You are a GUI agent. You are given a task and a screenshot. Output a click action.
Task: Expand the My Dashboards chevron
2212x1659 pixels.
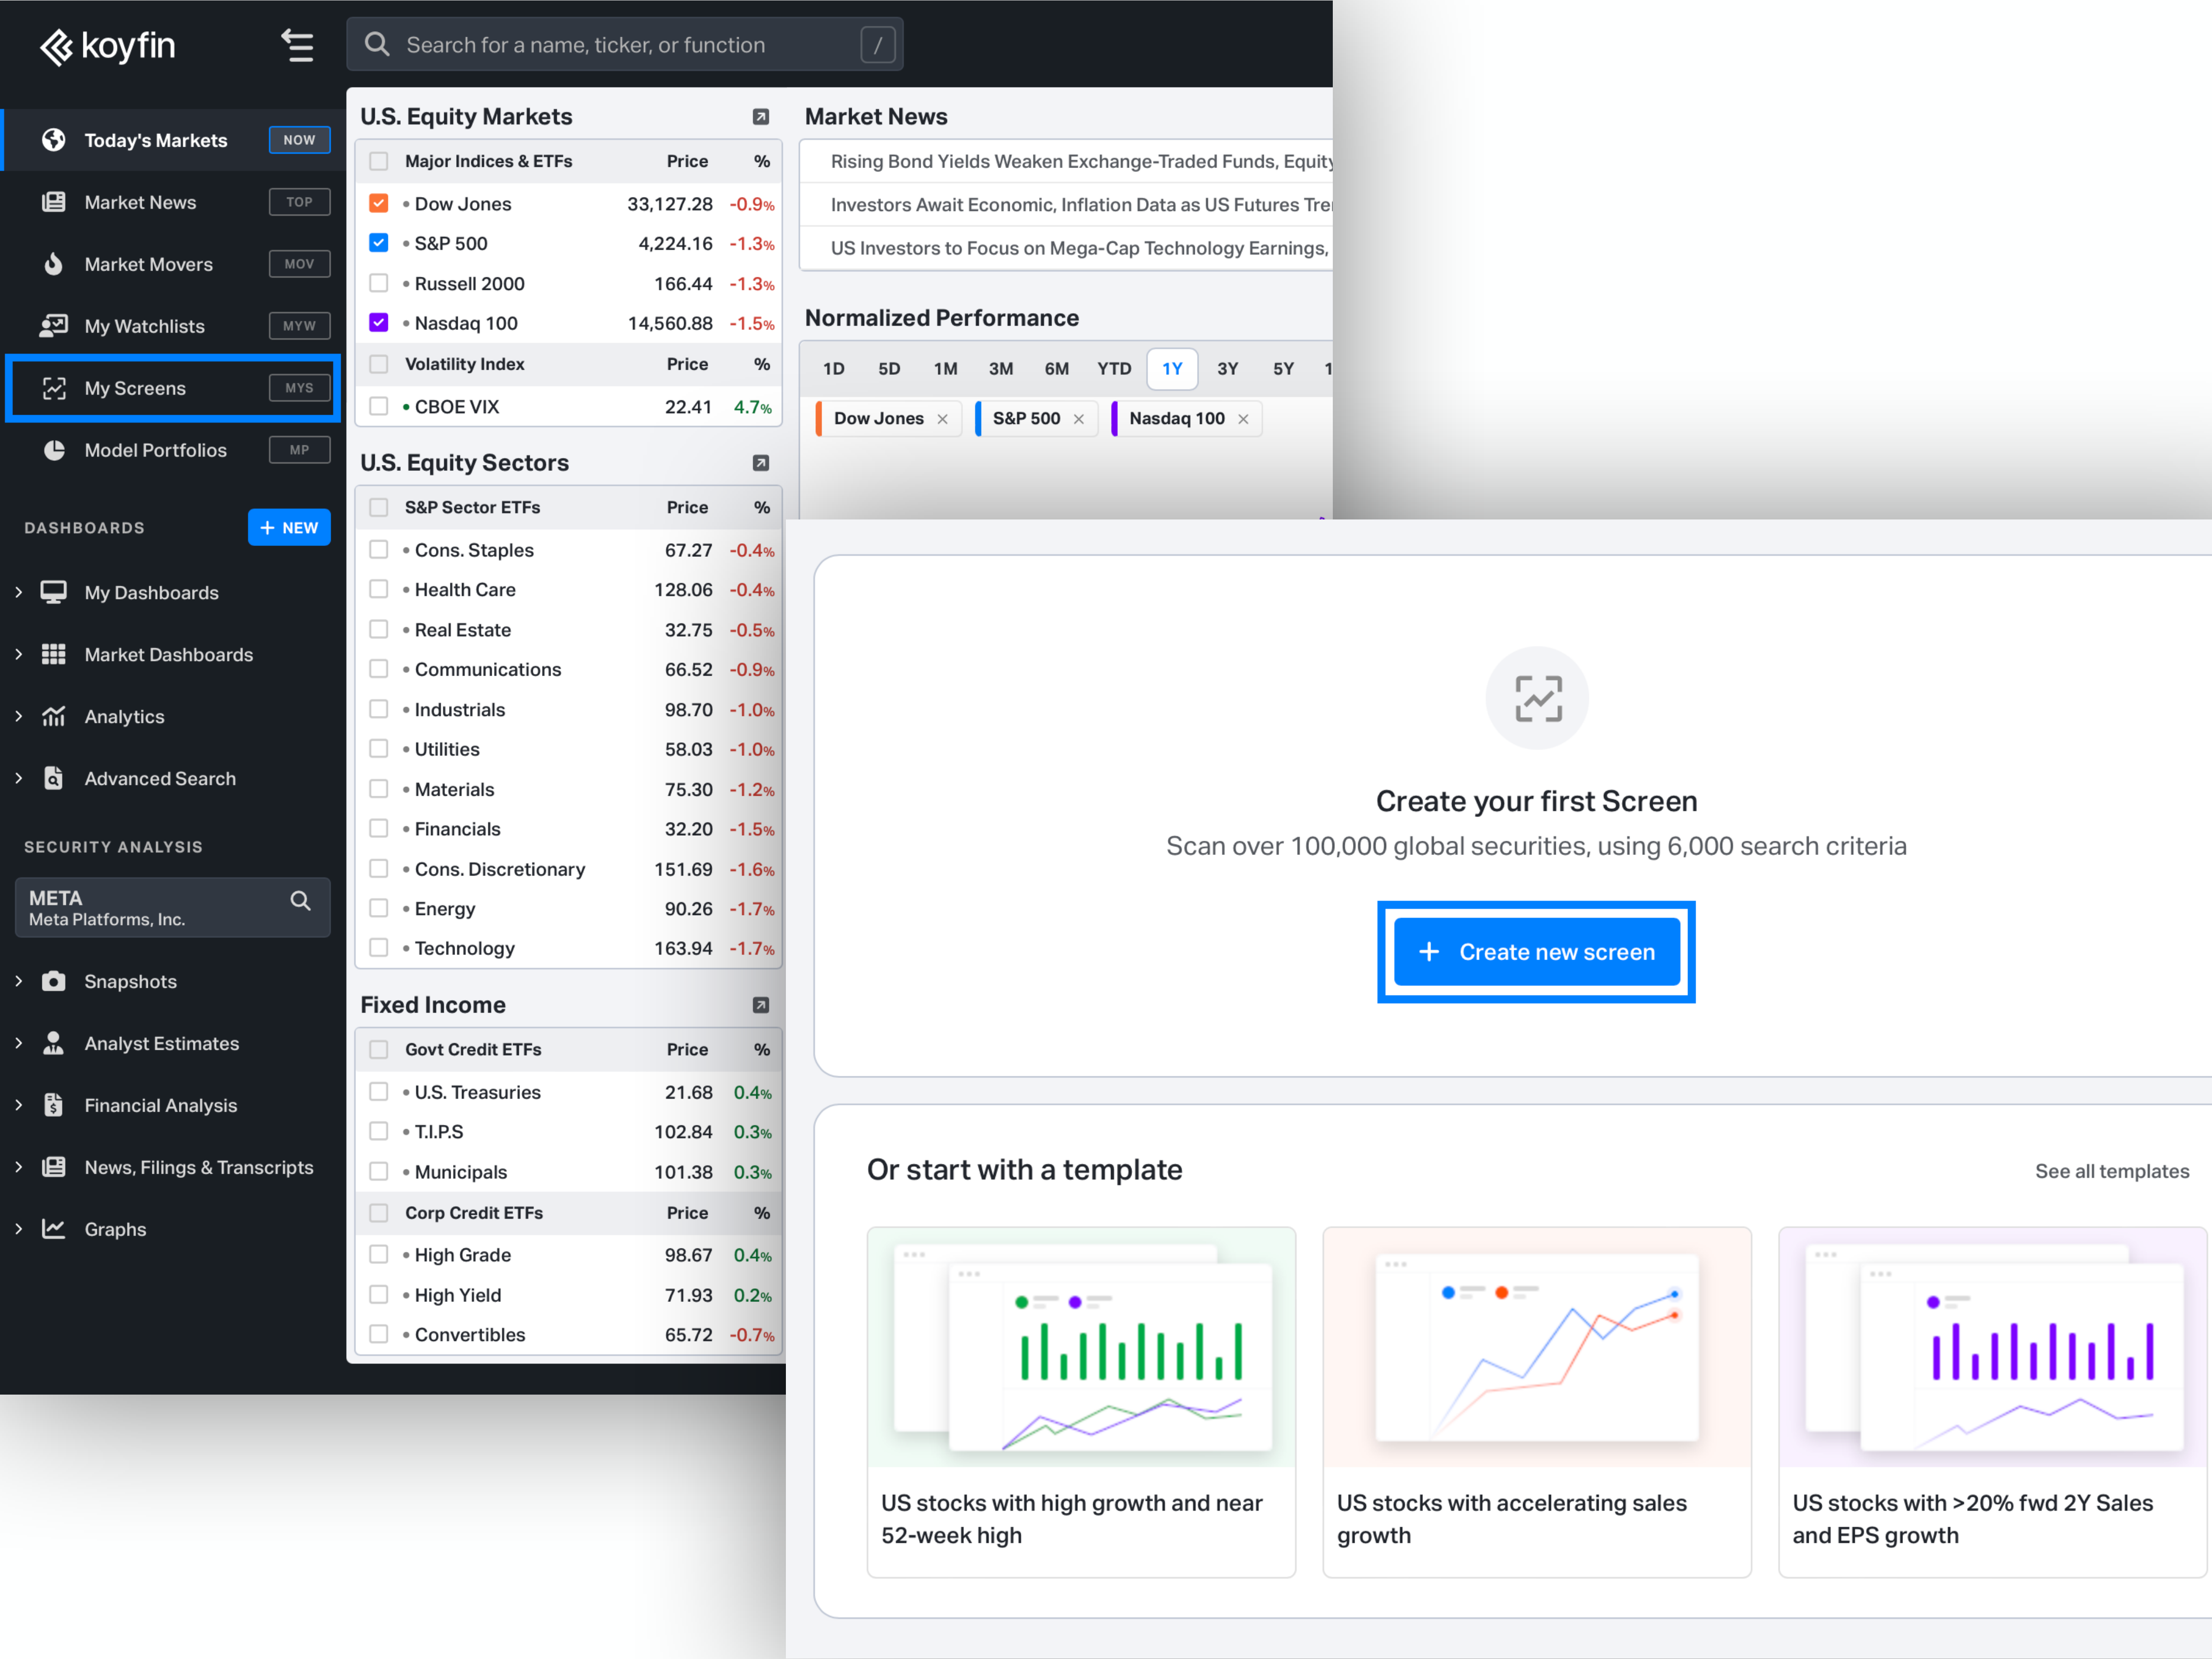click(18, 592)
